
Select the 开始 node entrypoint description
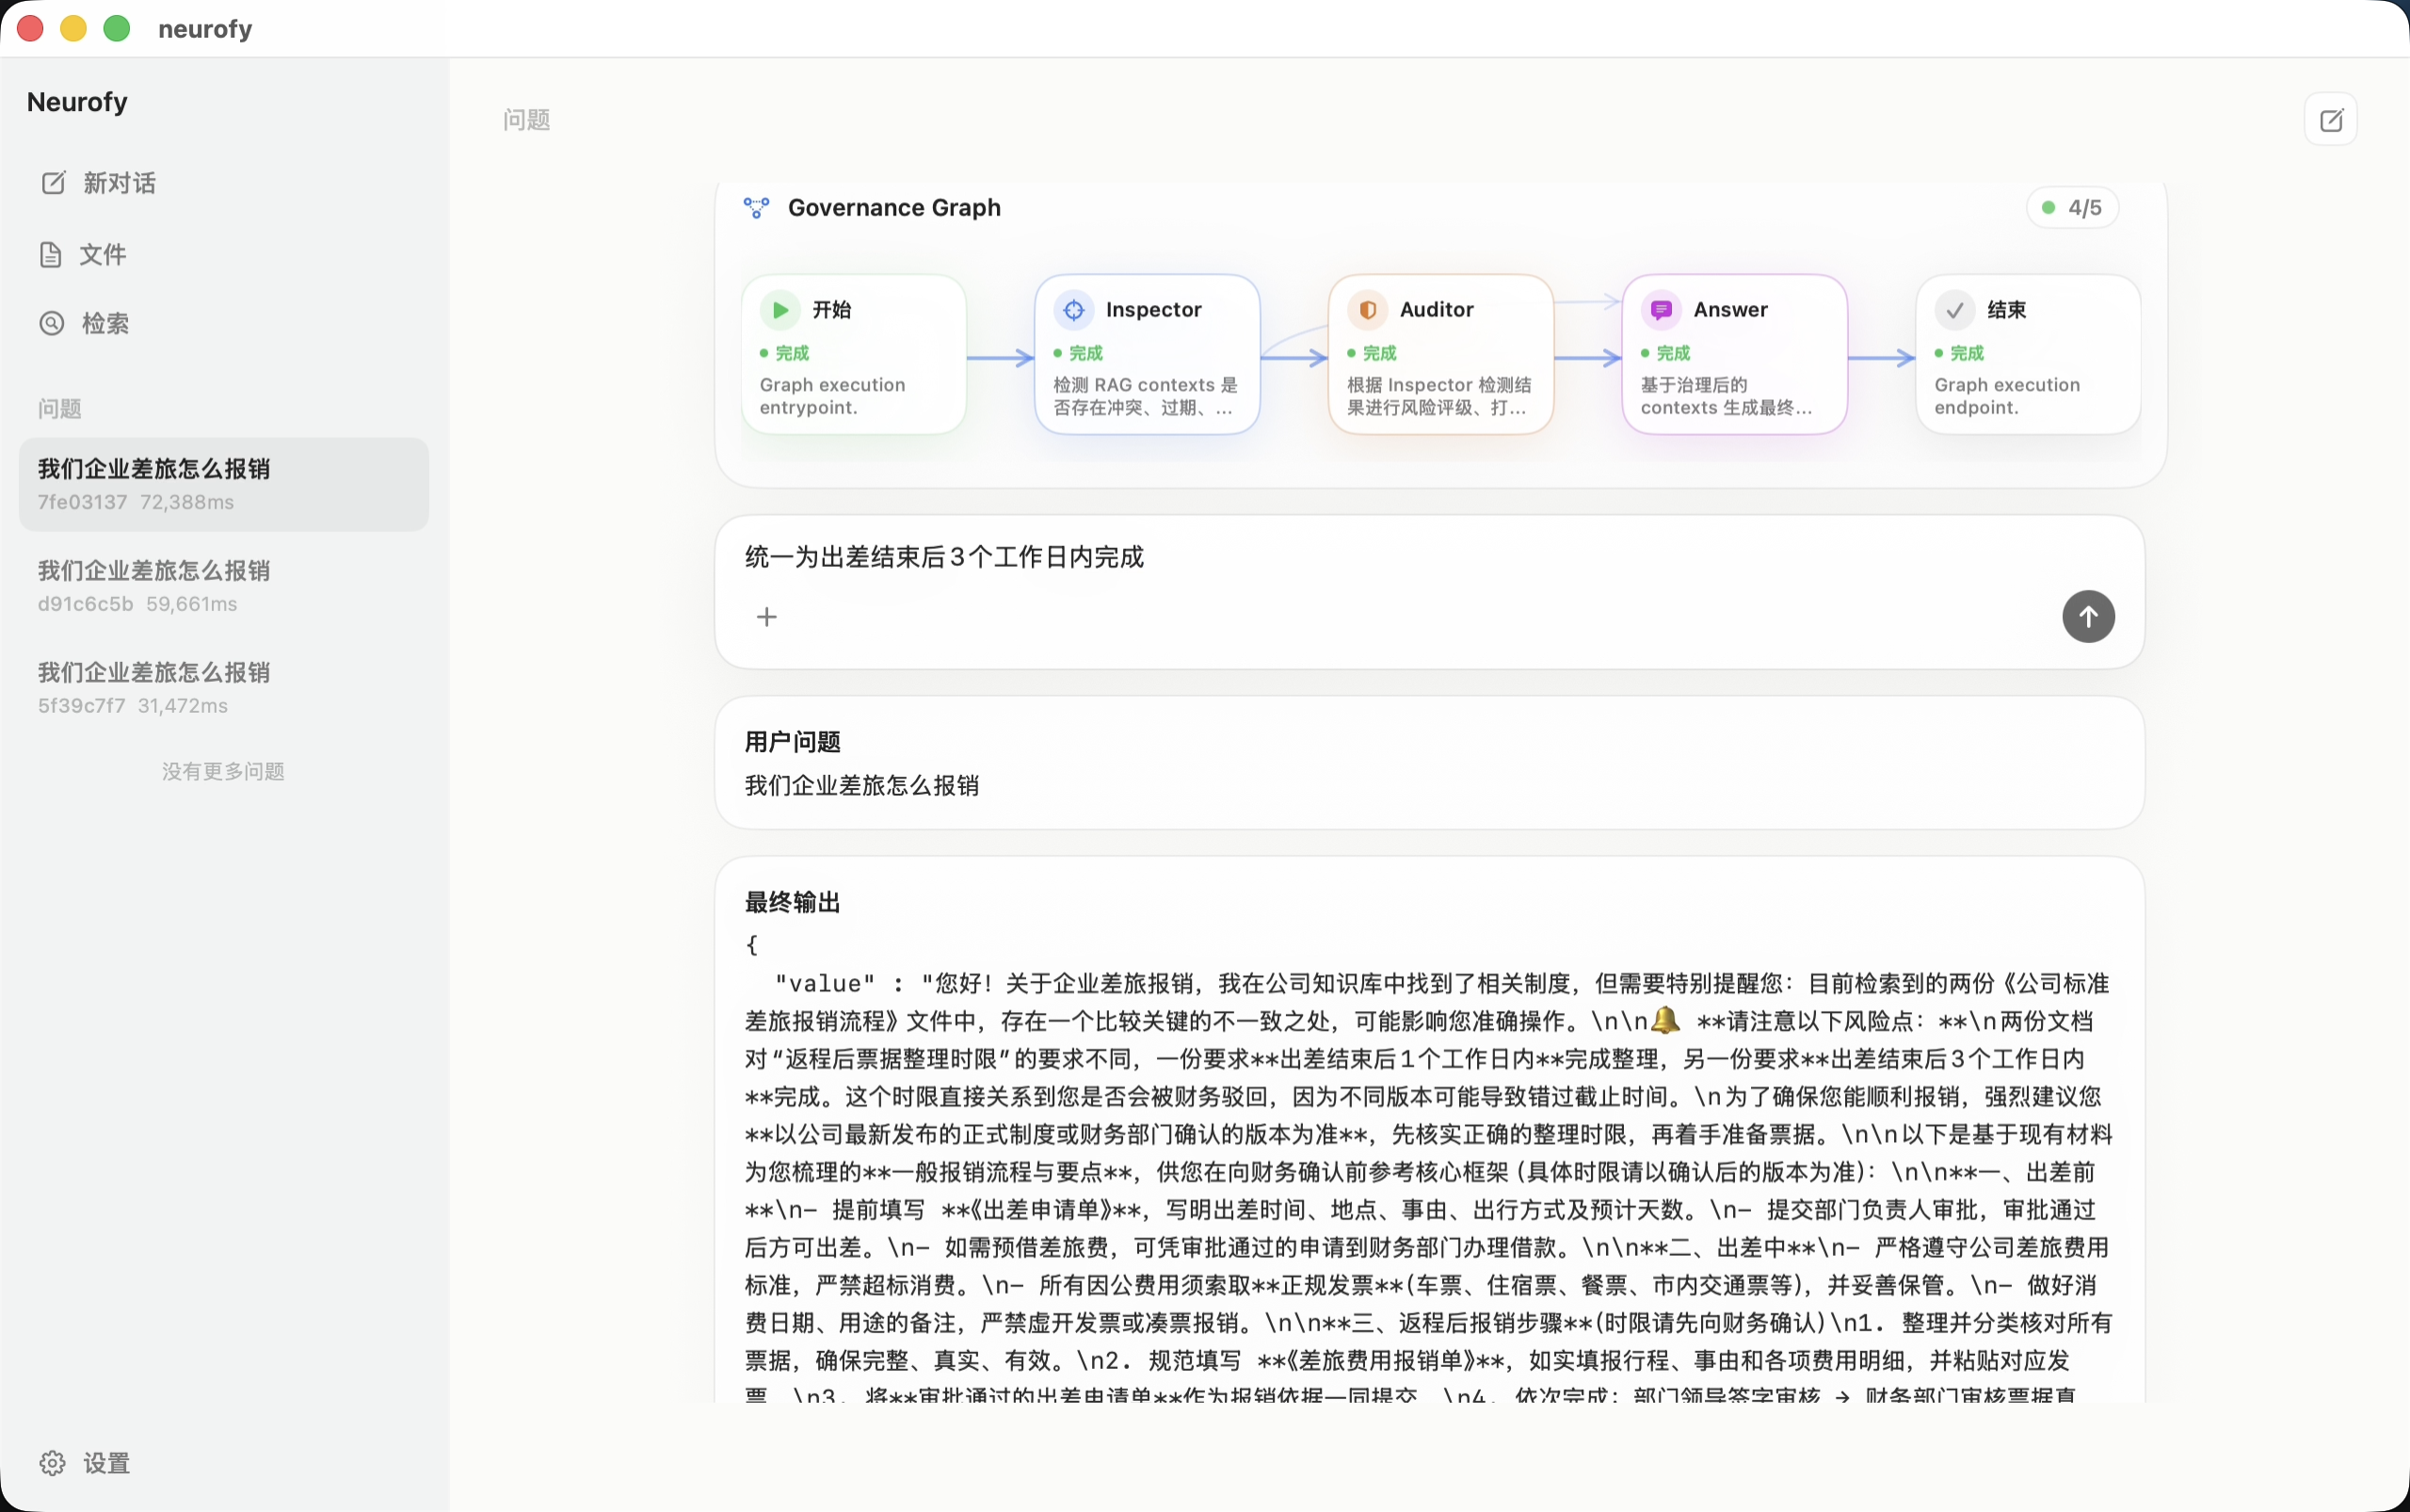[833, 396]
